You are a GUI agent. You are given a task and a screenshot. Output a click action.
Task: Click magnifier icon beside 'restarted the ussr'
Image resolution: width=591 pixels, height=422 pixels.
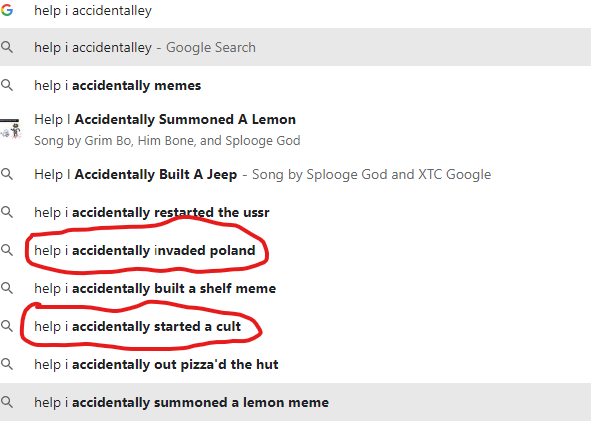pyautogui.click(x=7, y=212)
